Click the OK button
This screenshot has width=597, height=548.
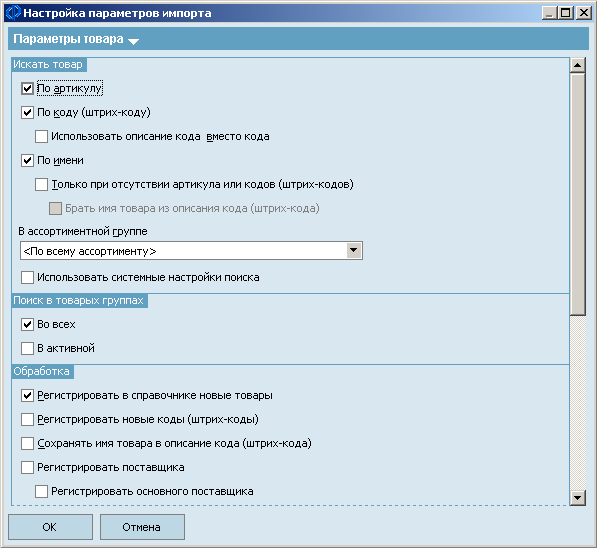[x=50, y=527]
